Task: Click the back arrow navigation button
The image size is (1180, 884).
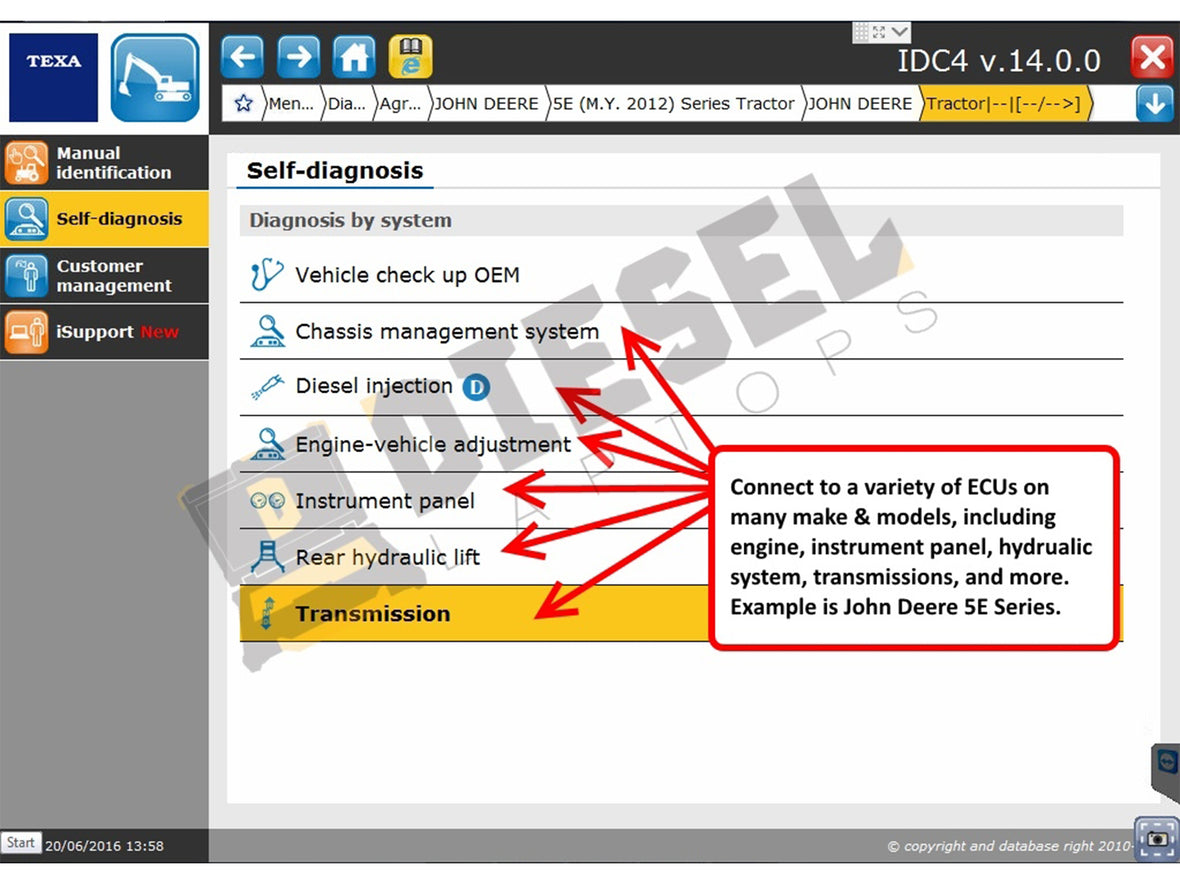Action: (x=241, y=57)
